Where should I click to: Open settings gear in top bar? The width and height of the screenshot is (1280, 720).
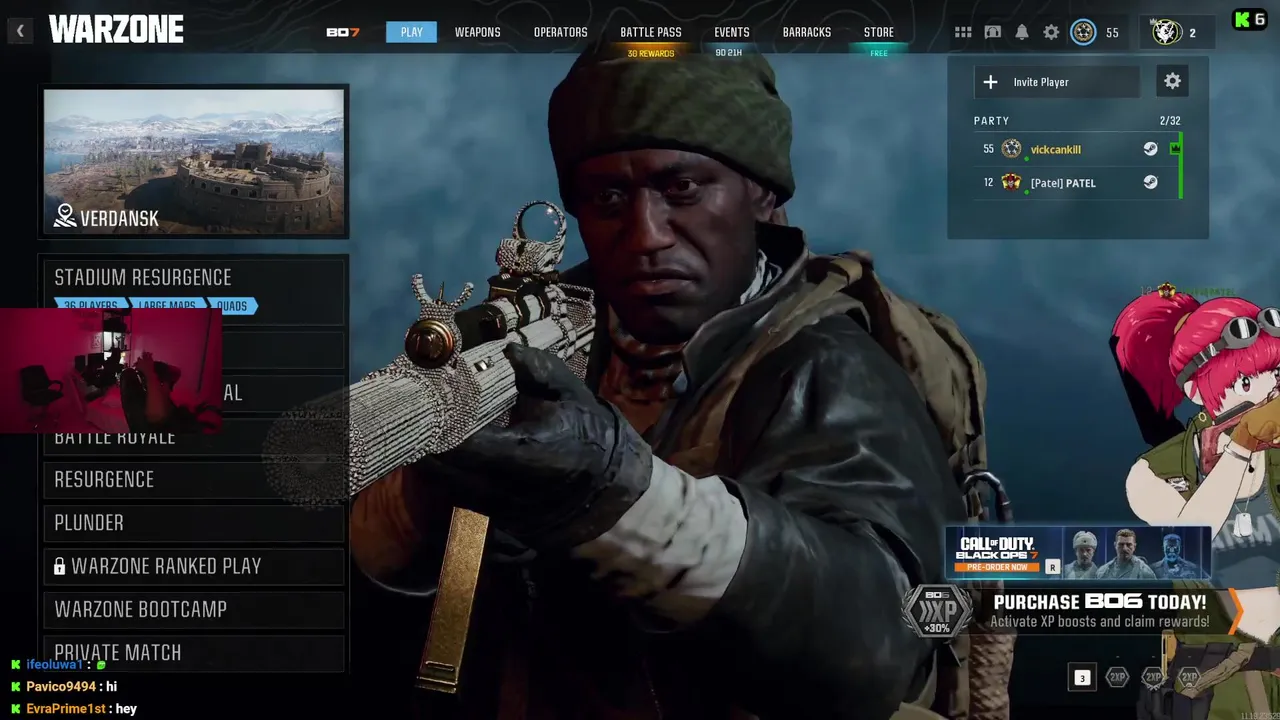coord(1051,32)
